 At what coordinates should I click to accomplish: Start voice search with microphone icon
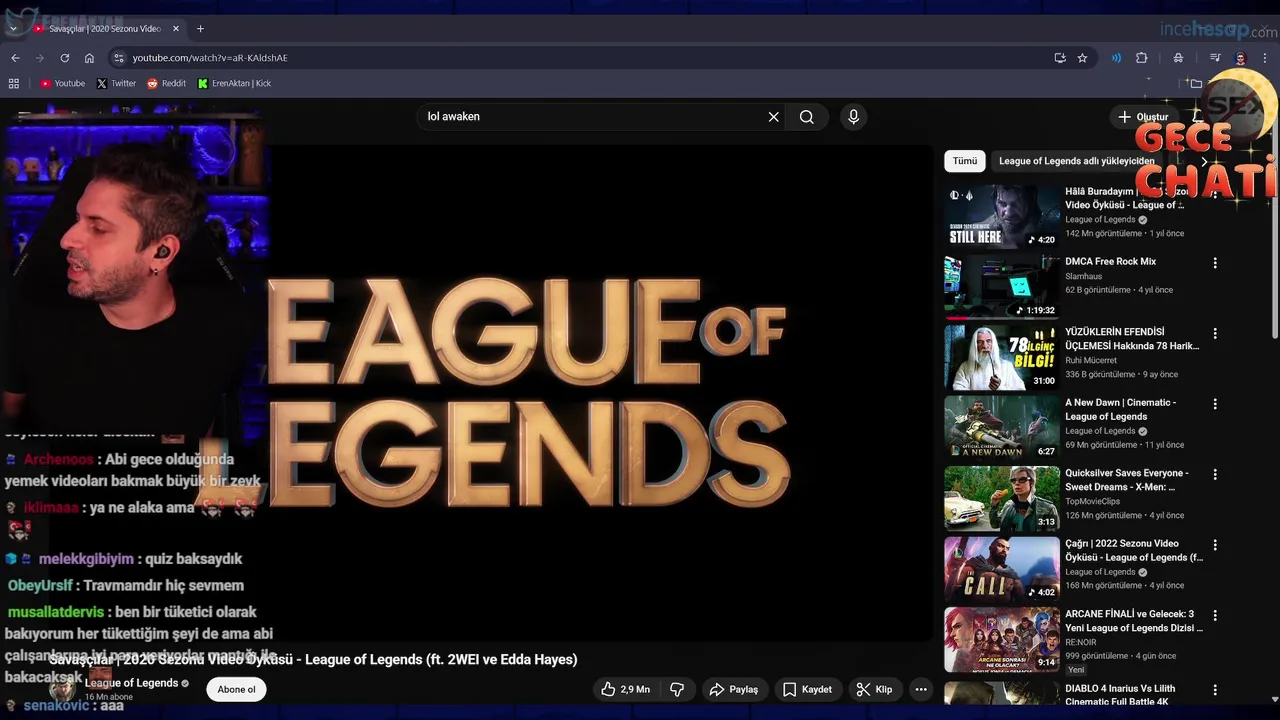coord(853,117)
